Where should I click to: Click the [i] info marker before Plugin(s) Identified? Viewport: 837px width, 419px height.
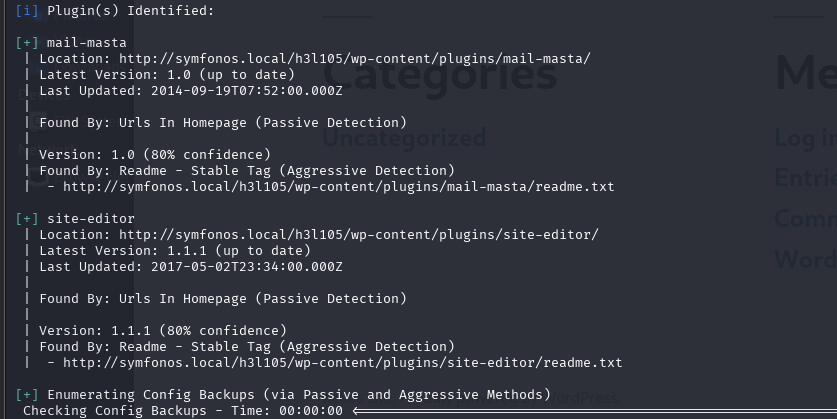[27, 11]
